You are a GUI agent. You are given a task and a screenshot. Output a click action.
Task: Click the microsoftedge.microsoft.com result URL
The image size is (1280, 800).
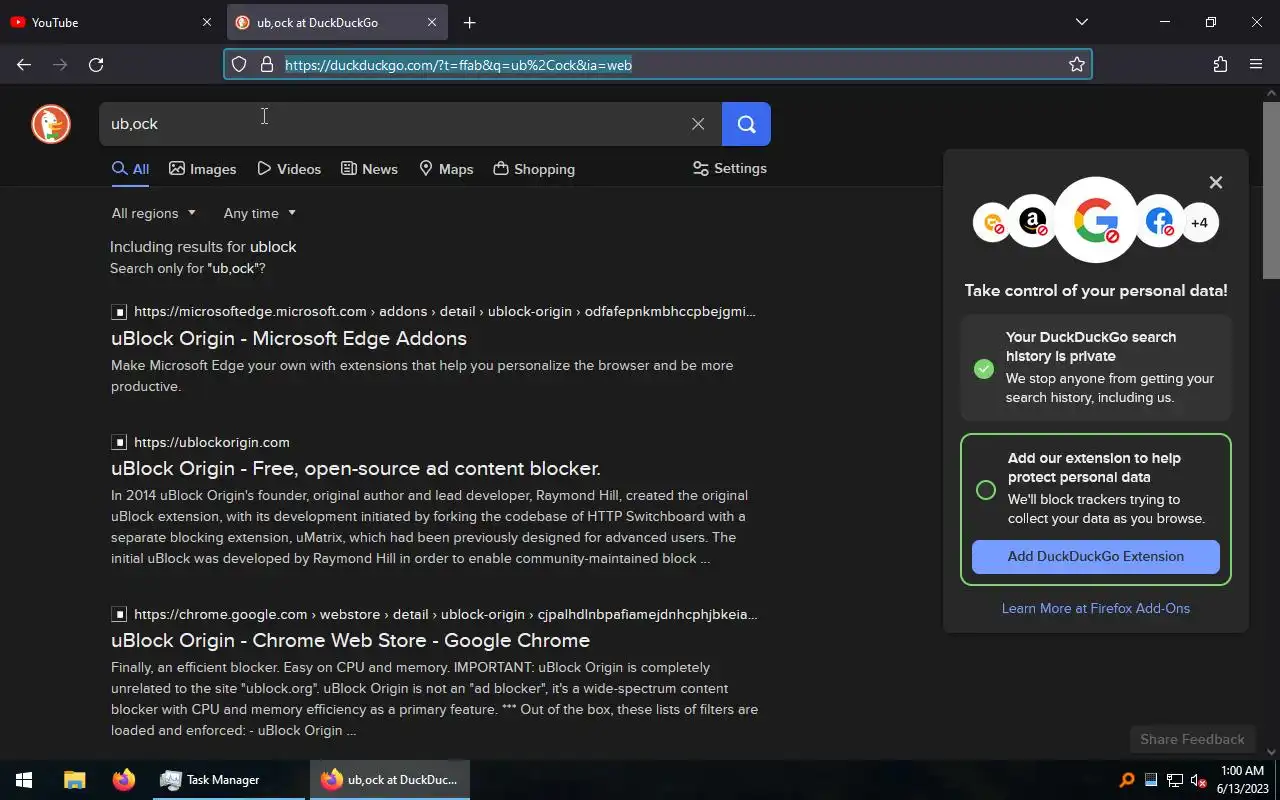tap(445, 312)
